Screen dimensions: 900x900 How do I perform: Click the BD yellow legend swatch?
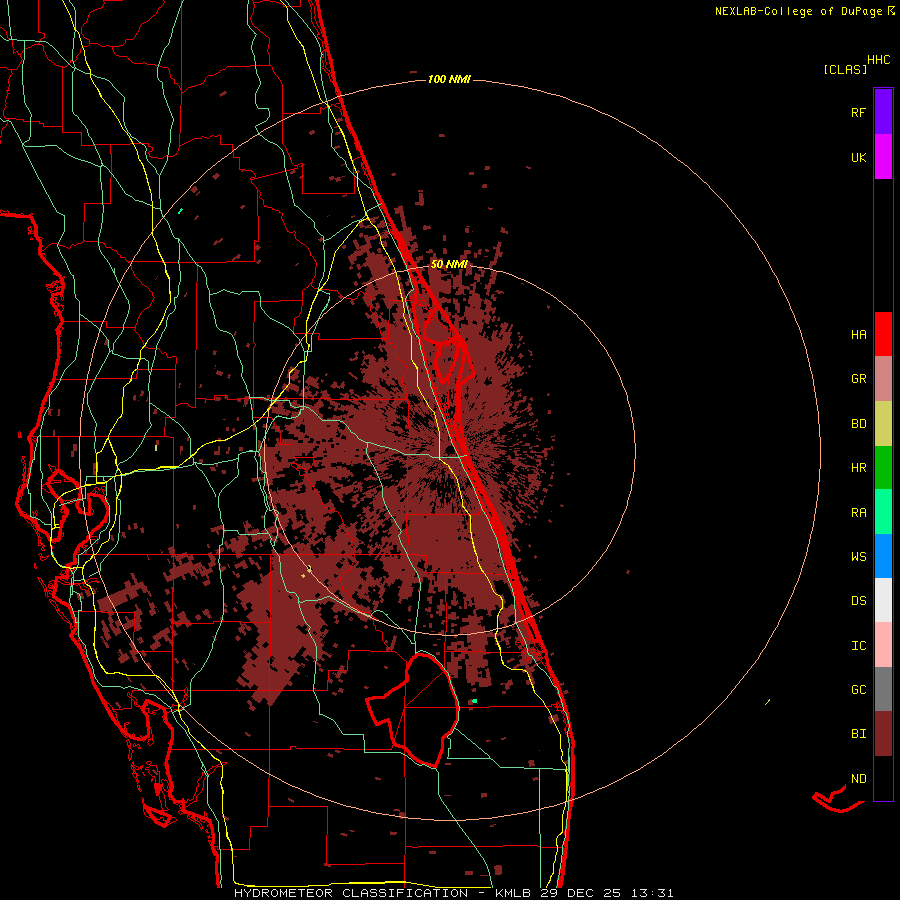(883, 424)
